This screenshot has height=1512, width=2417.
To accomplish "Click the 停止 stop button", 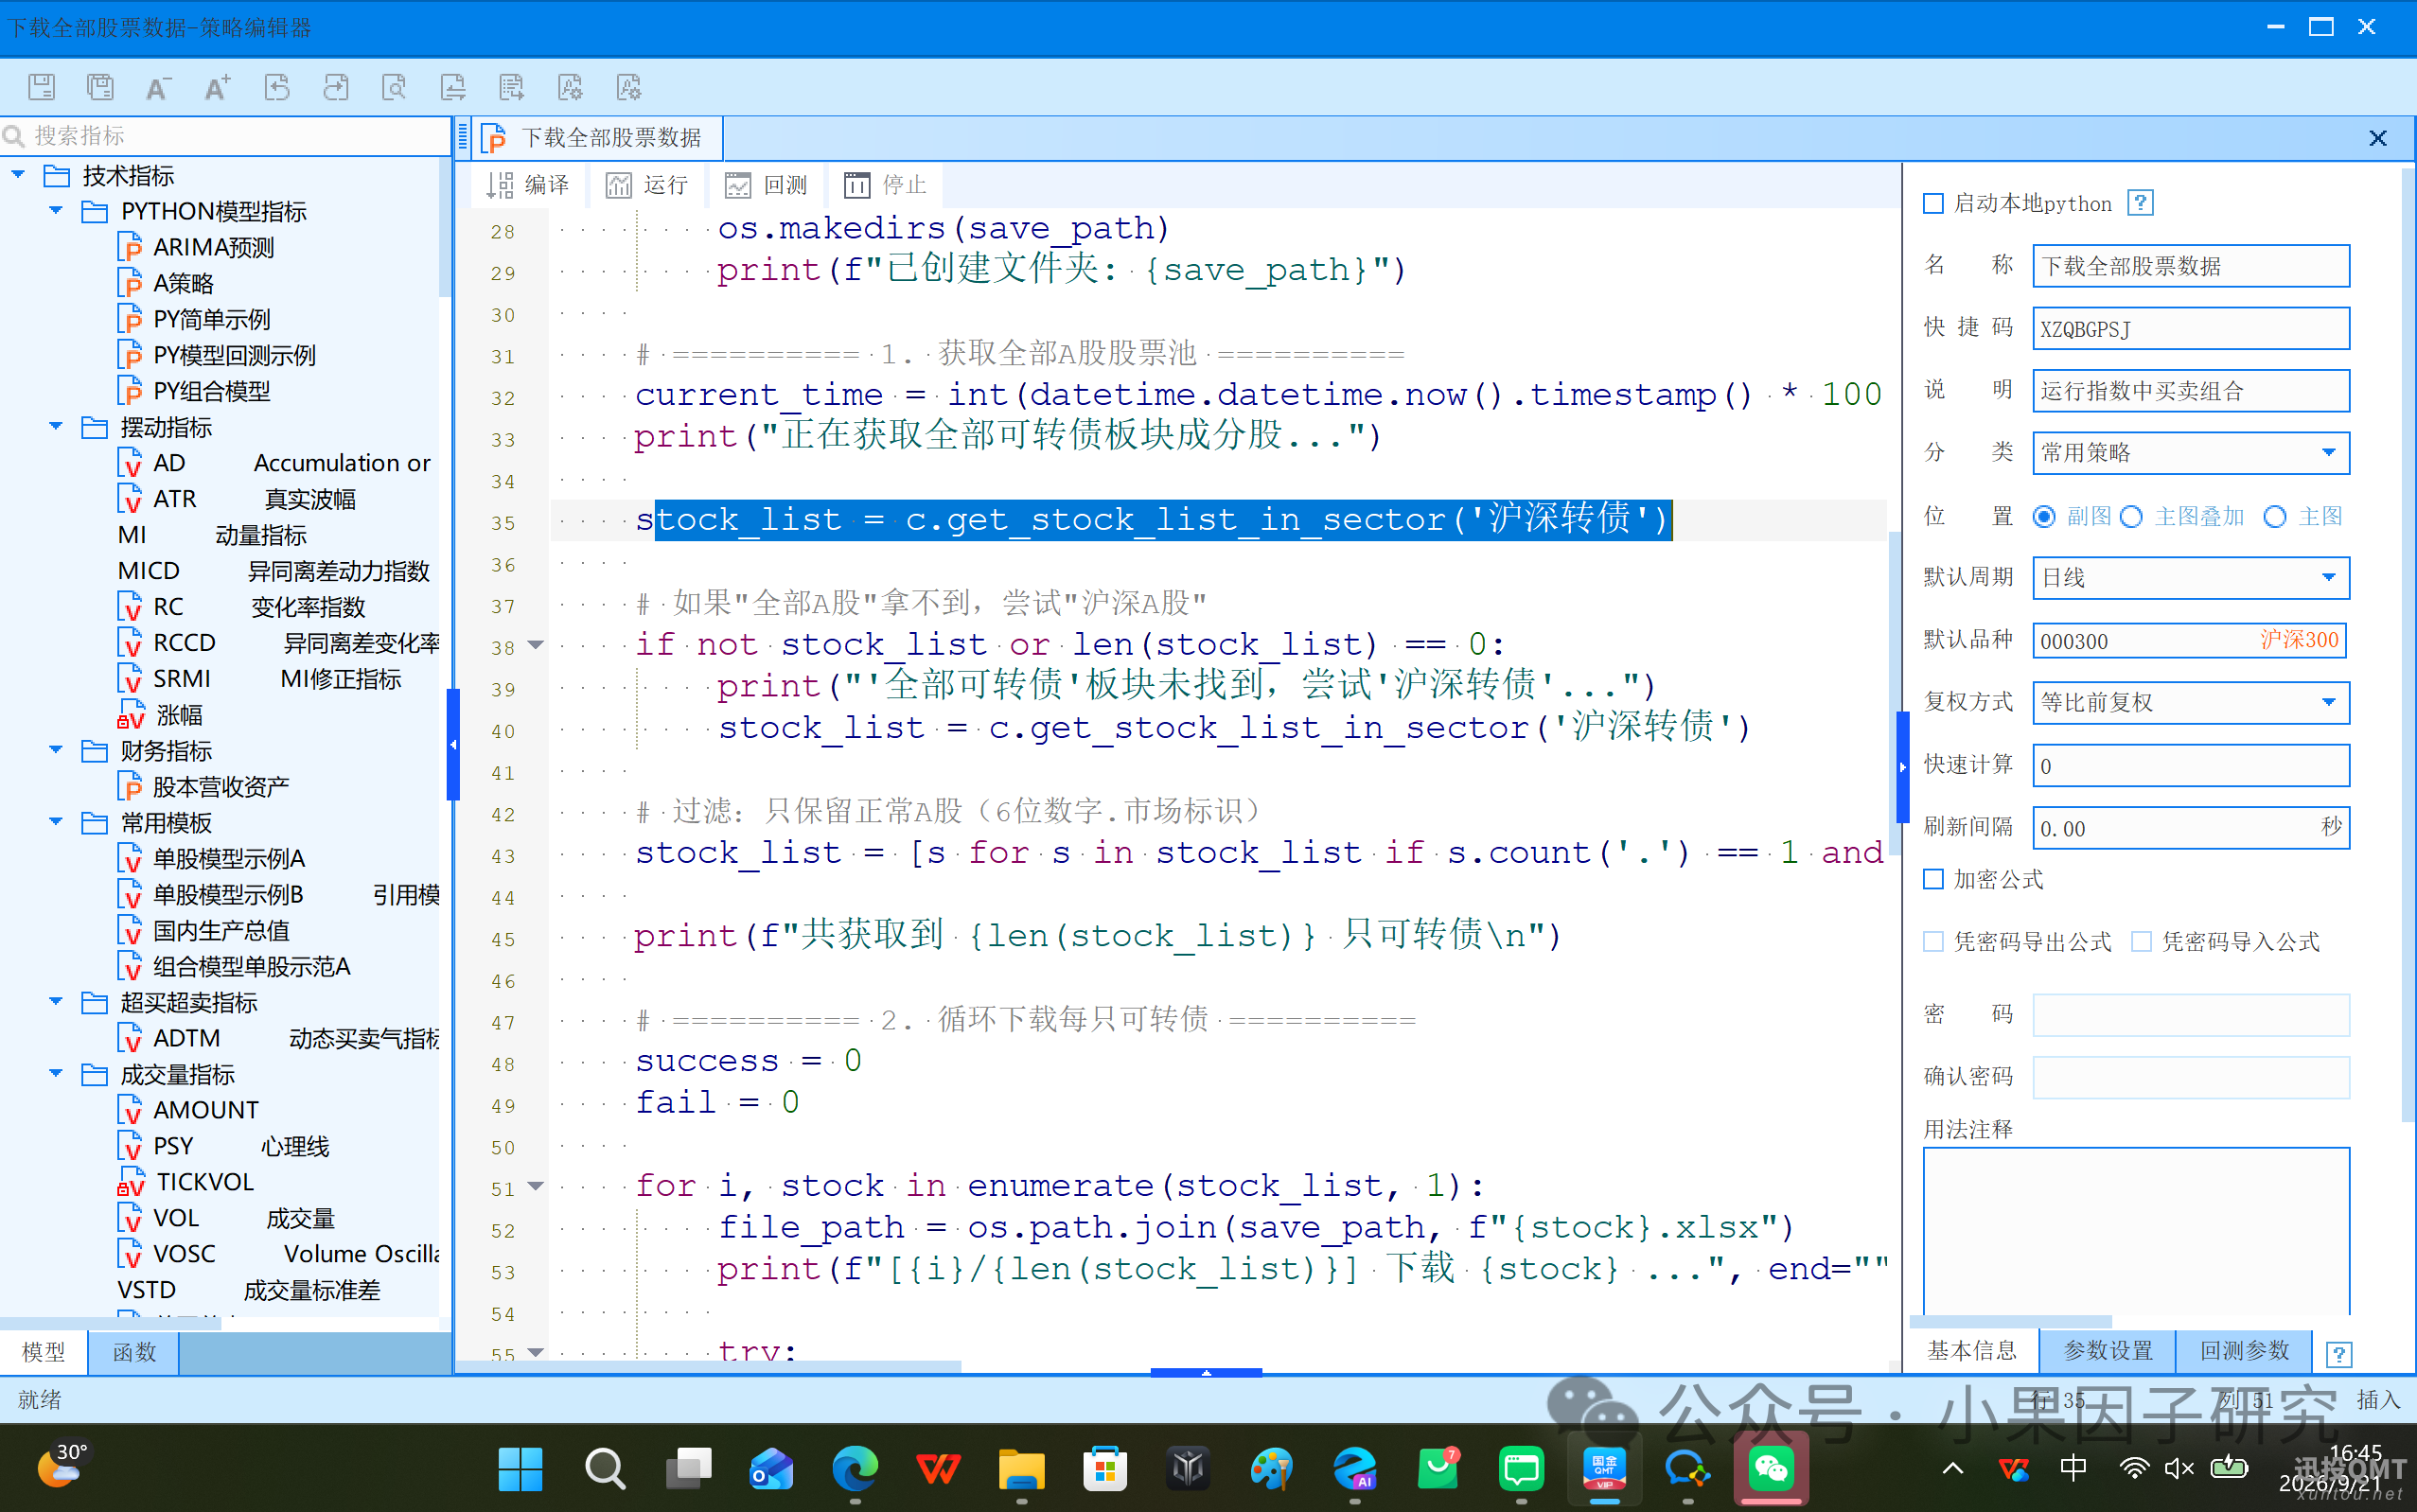I will click(886, 185).
